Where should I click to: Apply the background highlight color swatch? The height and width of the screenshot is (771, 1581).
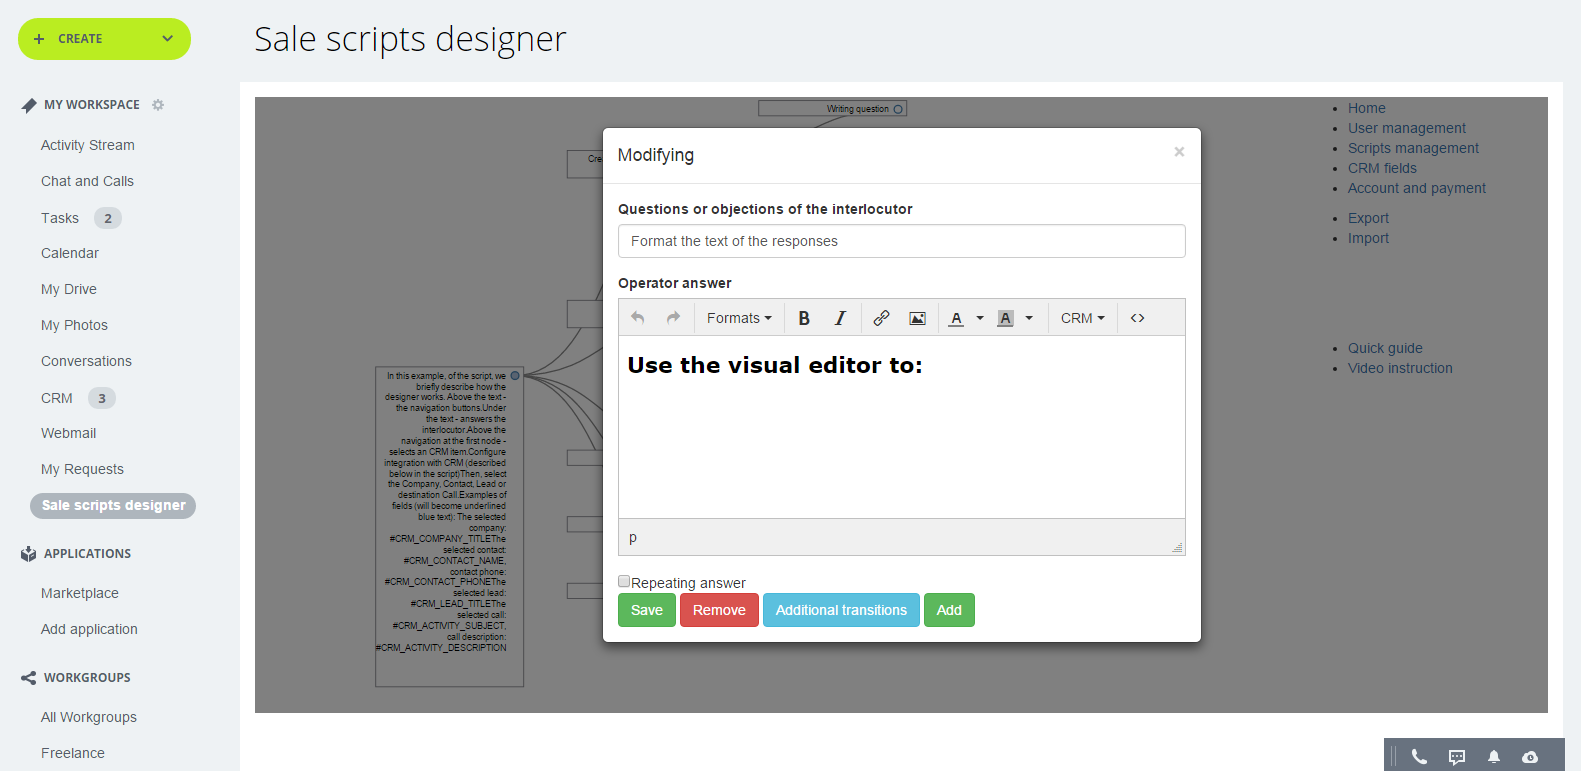point(1006,318)
